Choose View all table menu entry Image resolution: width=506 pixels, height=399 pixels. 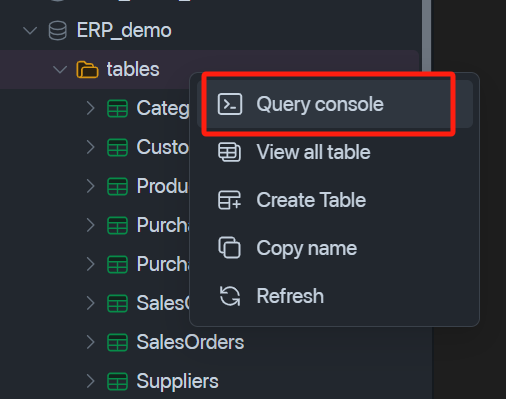coord(335,152)
